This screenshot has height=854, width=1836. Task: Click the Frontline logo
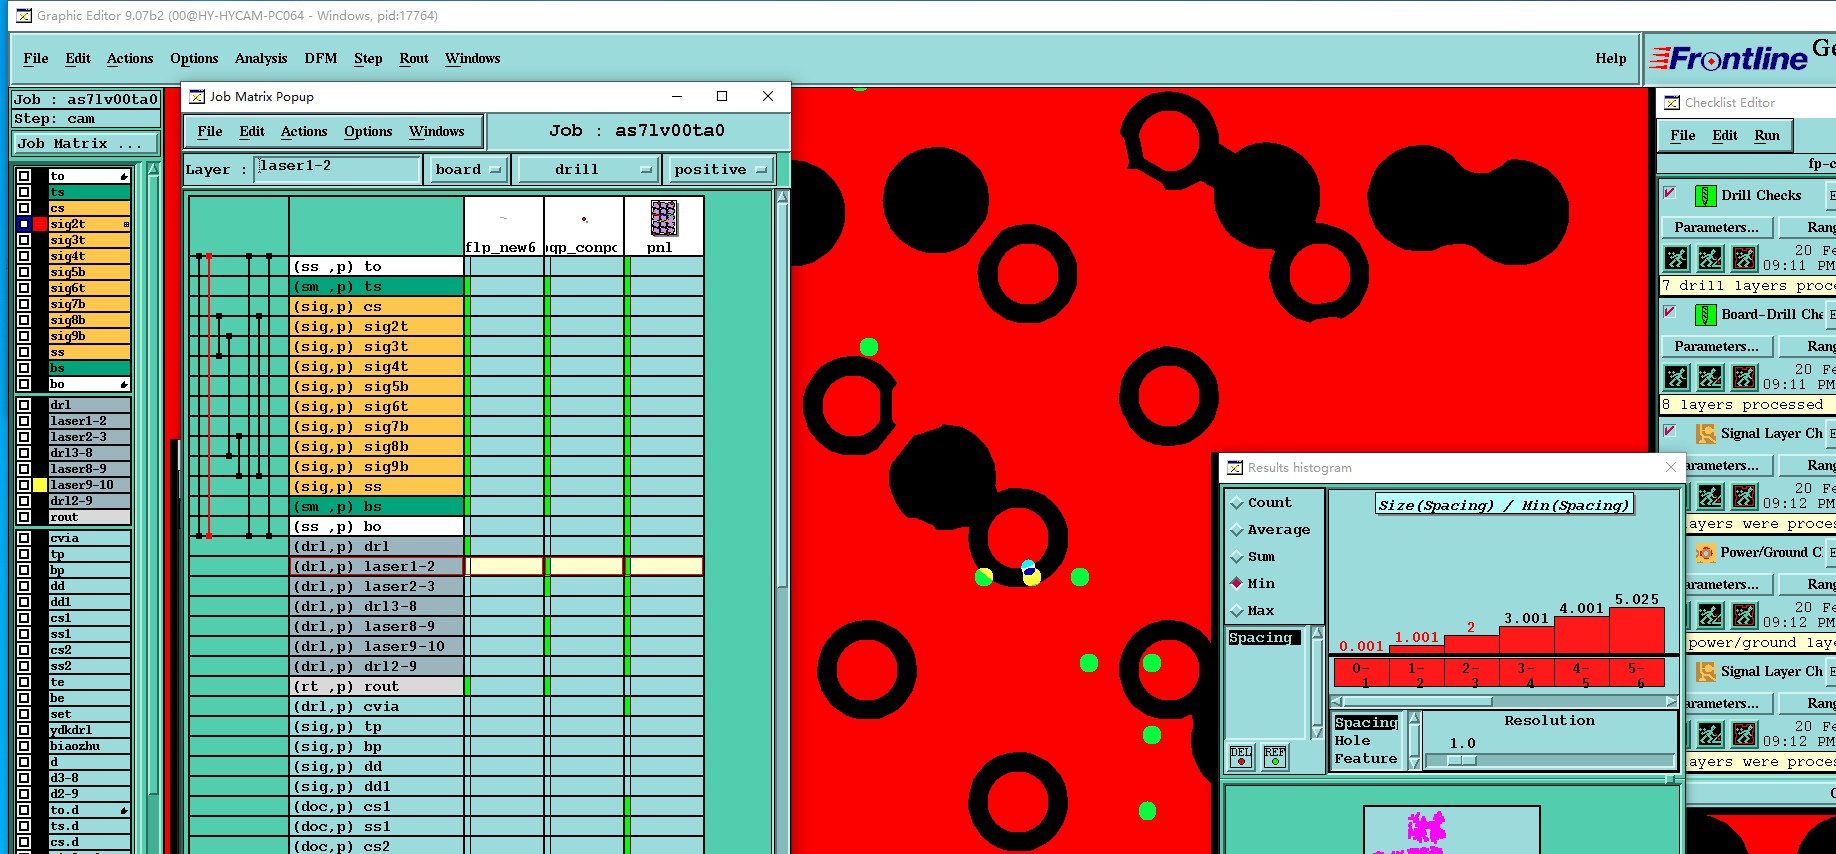(1728, 59)
